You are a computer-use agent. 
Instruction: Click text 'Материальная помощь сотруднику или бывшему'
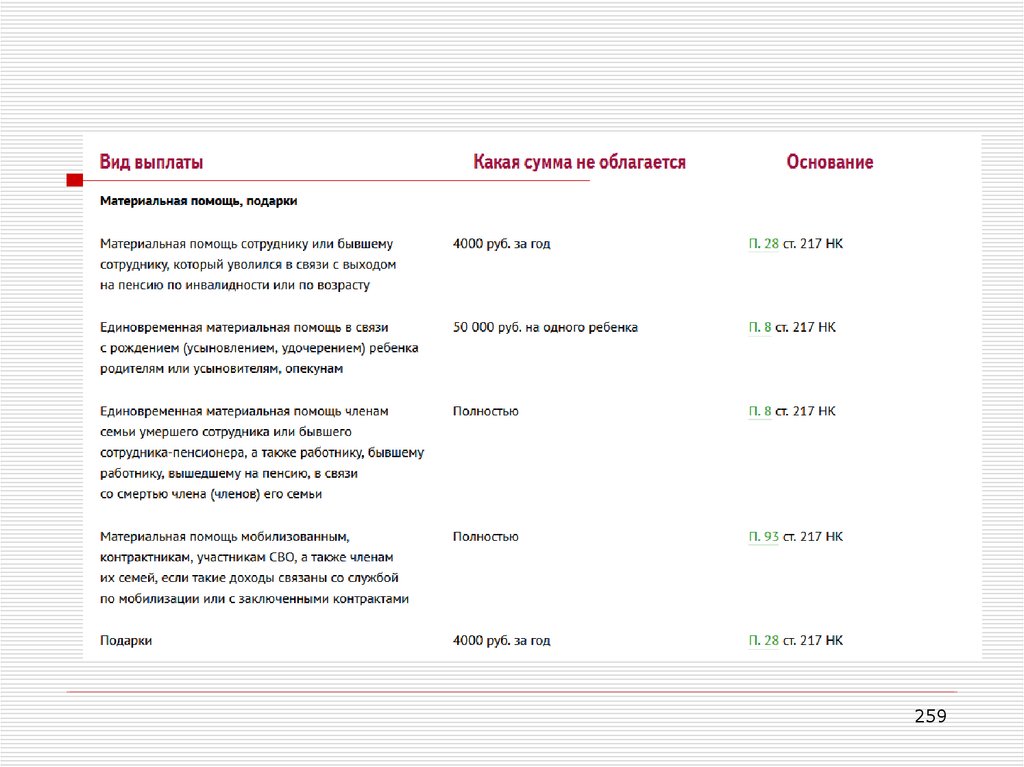coord(246,244)
